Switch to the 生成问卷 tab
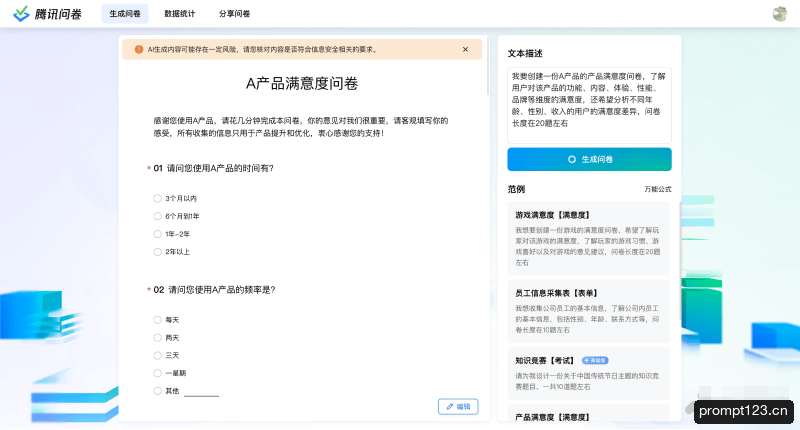The image size is (800, 430). [x=125, y=14]
